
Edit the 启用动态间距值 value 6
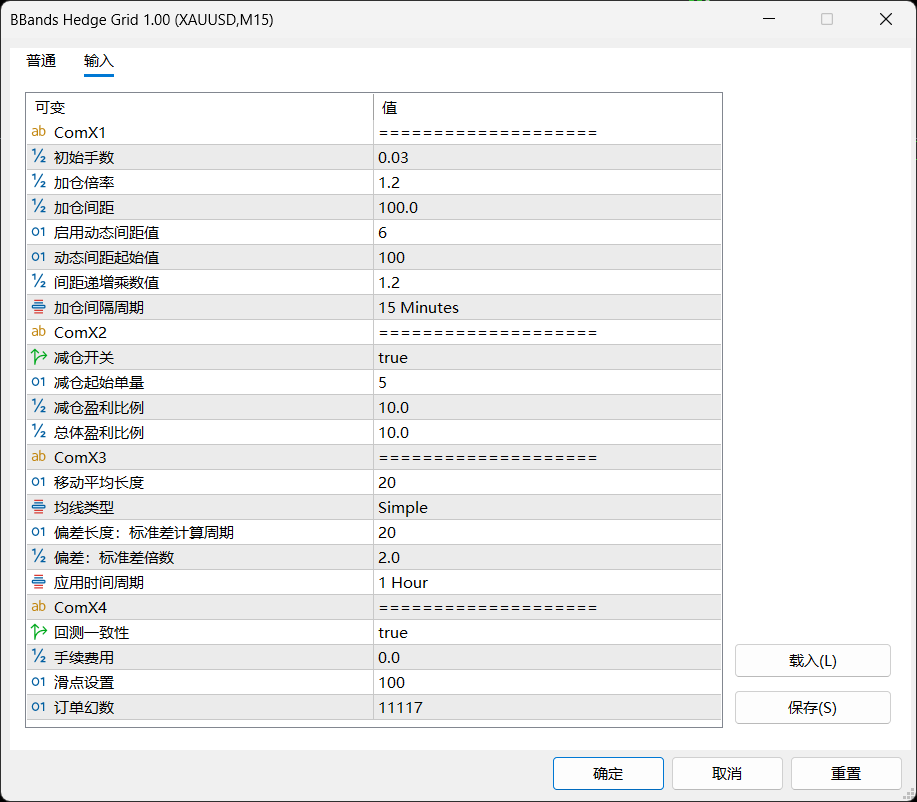tap(547, 232)
